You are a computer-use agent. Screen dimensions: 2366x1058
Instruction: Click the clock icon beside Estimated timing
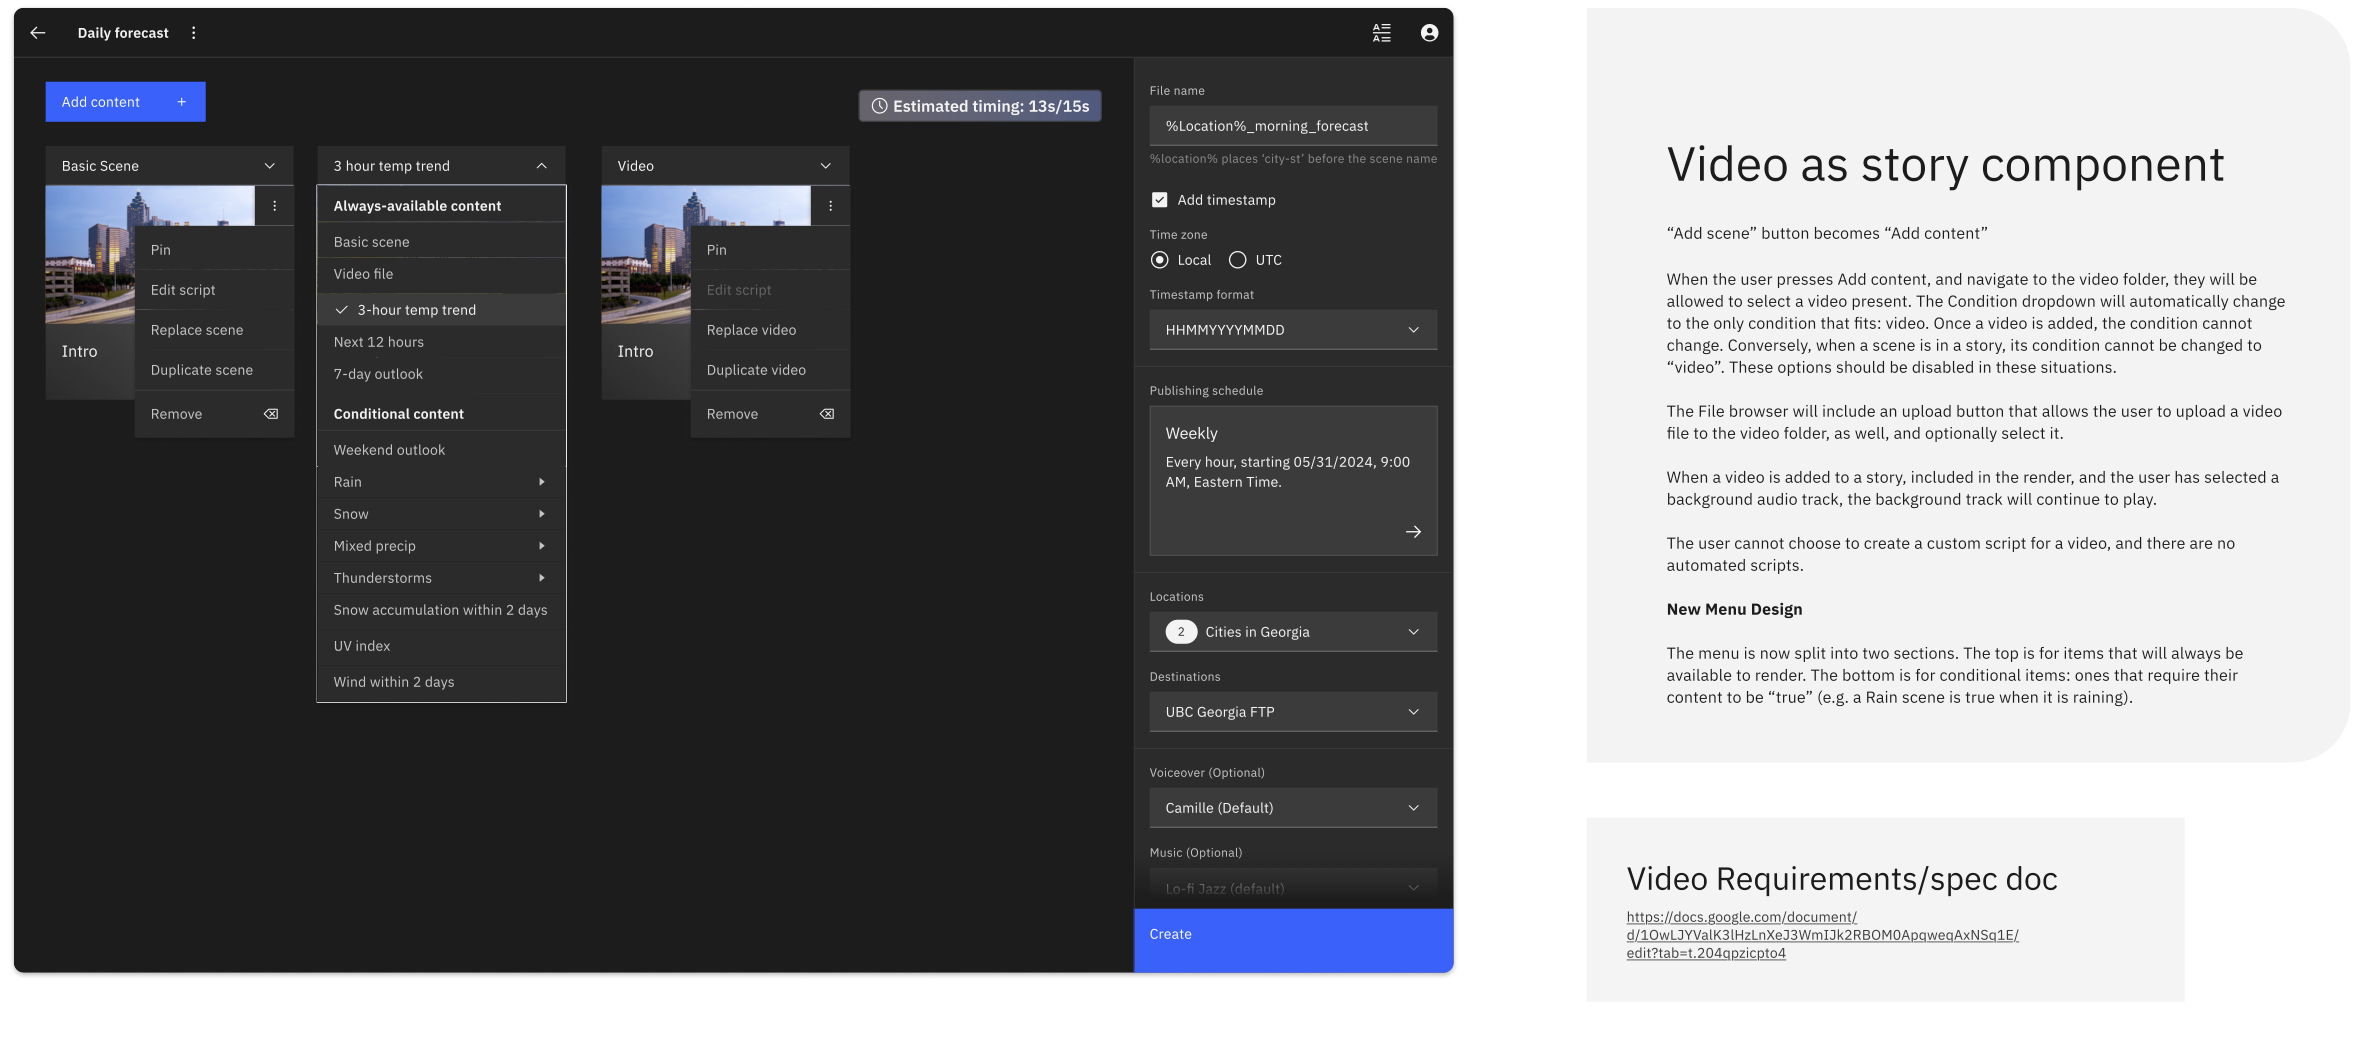point(879,106)
